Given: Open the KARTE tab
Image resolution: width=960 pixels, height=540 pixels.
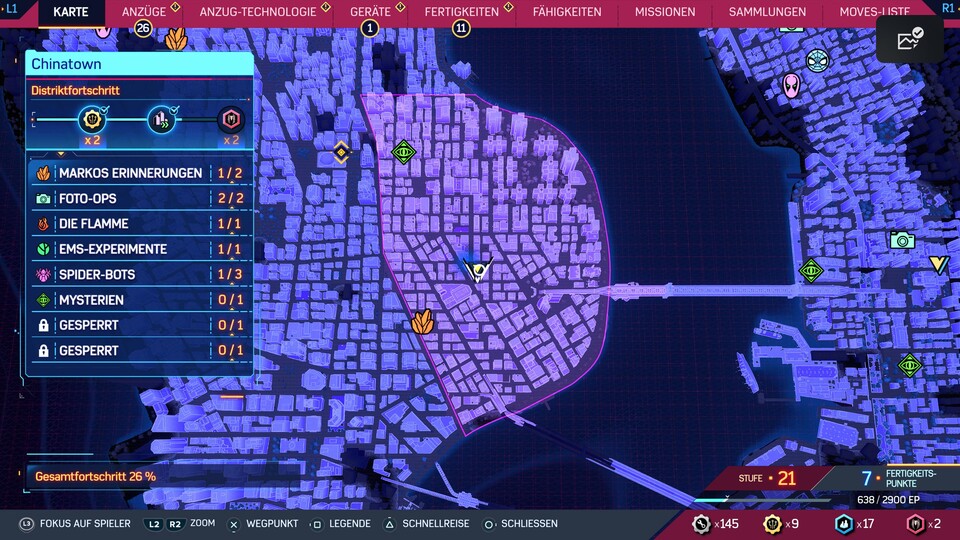Looking at the screenshot, I should click(70, 12).
